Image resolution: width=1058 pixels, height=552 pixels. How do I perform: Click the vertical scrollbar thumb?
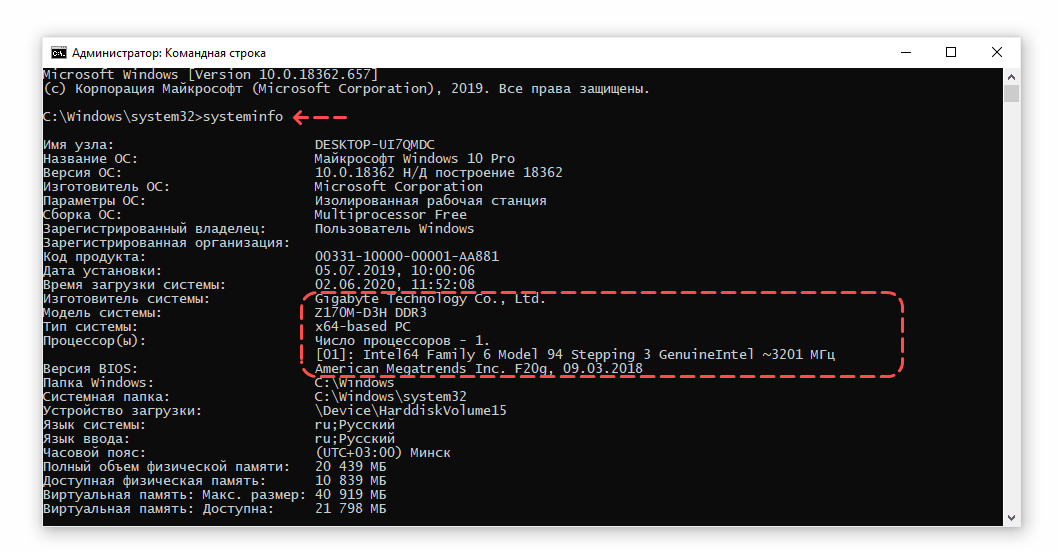tap(1011, 93)
